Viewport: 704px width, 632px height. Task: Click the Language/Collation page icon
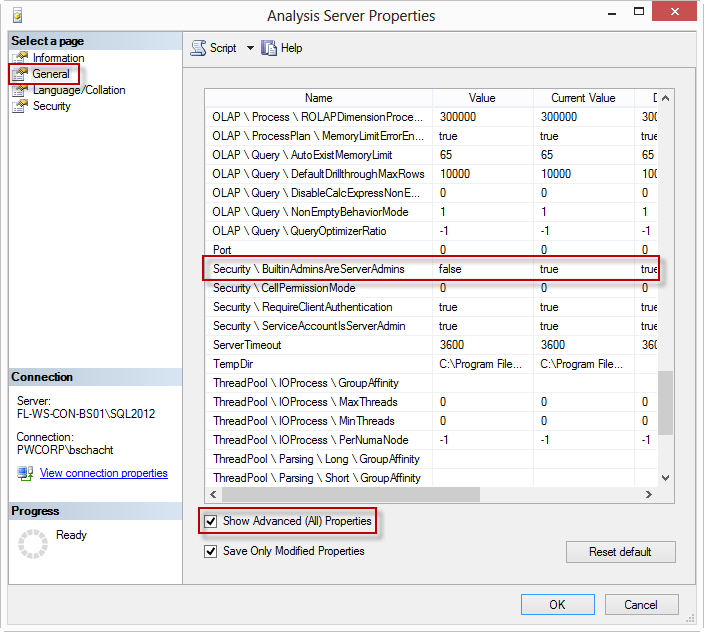(20, 90)
